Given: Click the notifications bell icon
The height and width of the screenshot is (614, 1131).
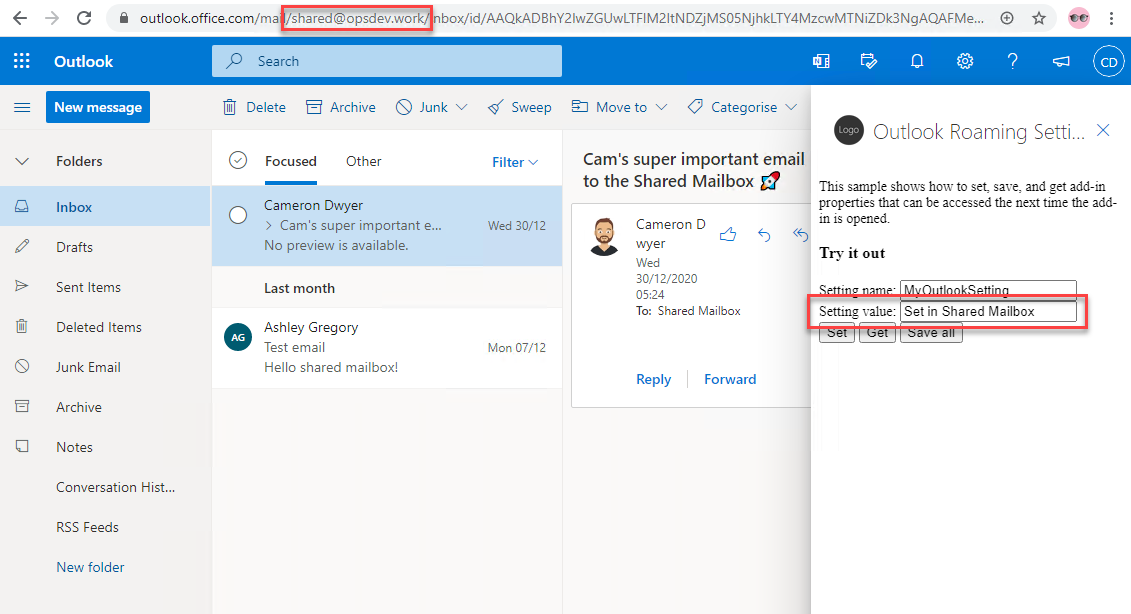Looking at the screenshot, I should tap(916, 61).
